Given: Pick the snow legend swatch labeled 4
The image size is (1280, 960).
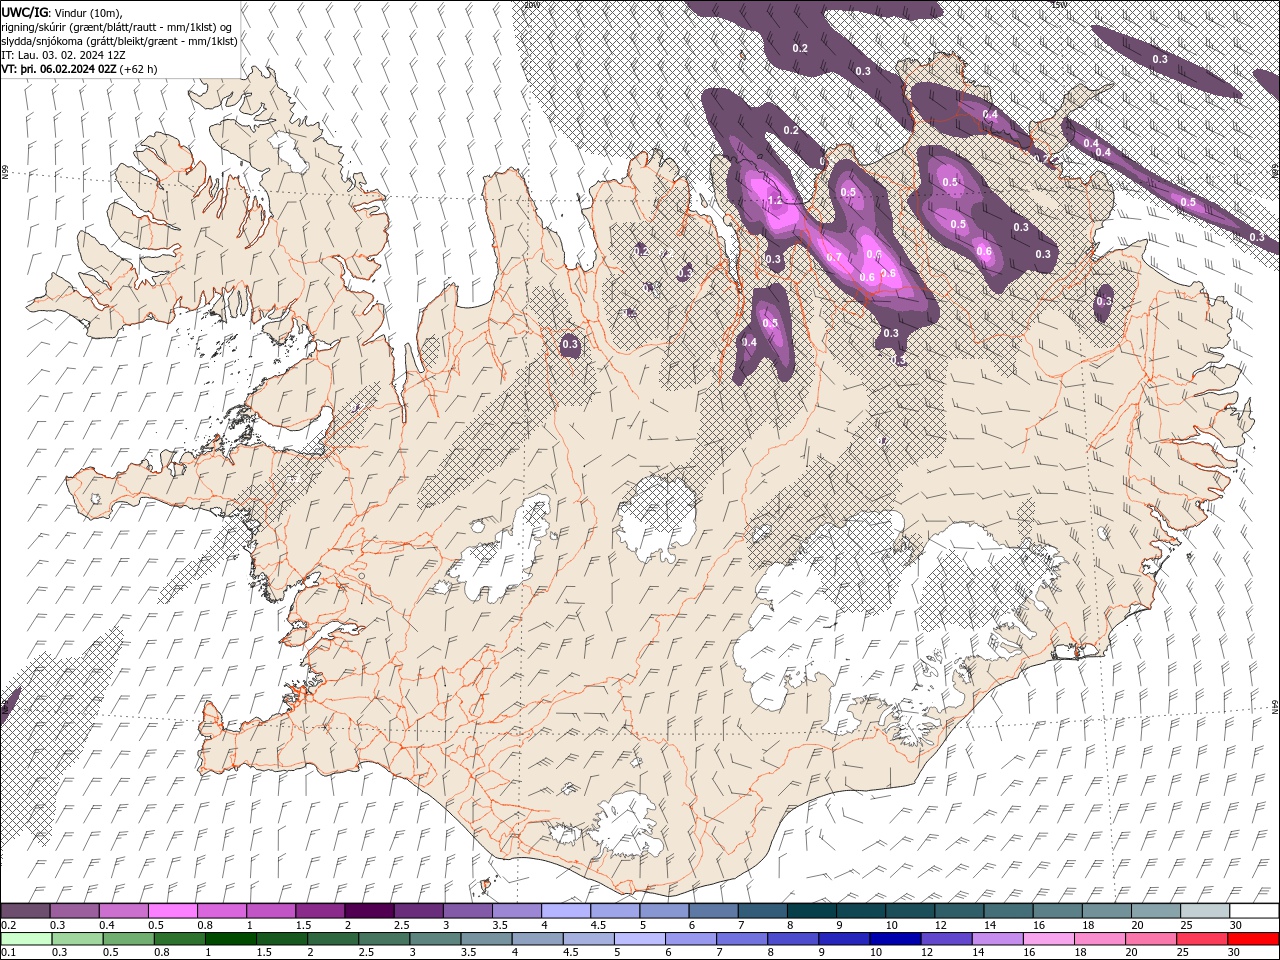Looking at the screenshot, I should pyautogui.click(x=566, y=911).
